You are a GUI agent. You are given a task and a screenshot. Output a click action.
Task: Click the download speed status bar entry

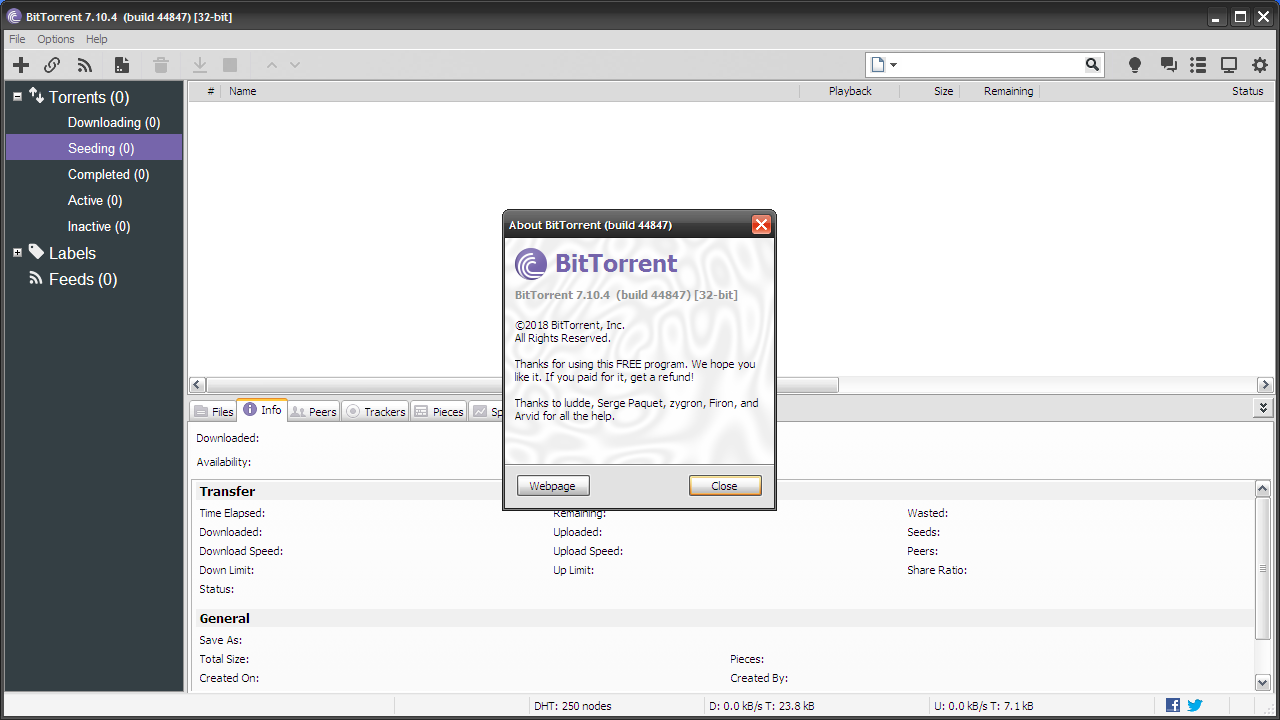click(x=762, y=706)
